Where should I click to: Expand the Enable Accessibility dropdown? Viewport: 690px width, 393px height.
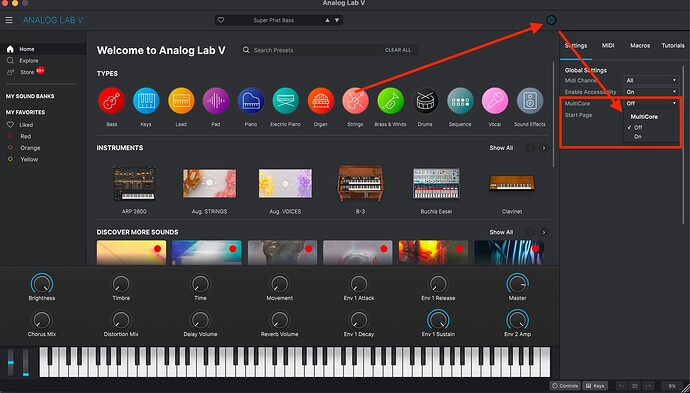[x=651, y=92]
